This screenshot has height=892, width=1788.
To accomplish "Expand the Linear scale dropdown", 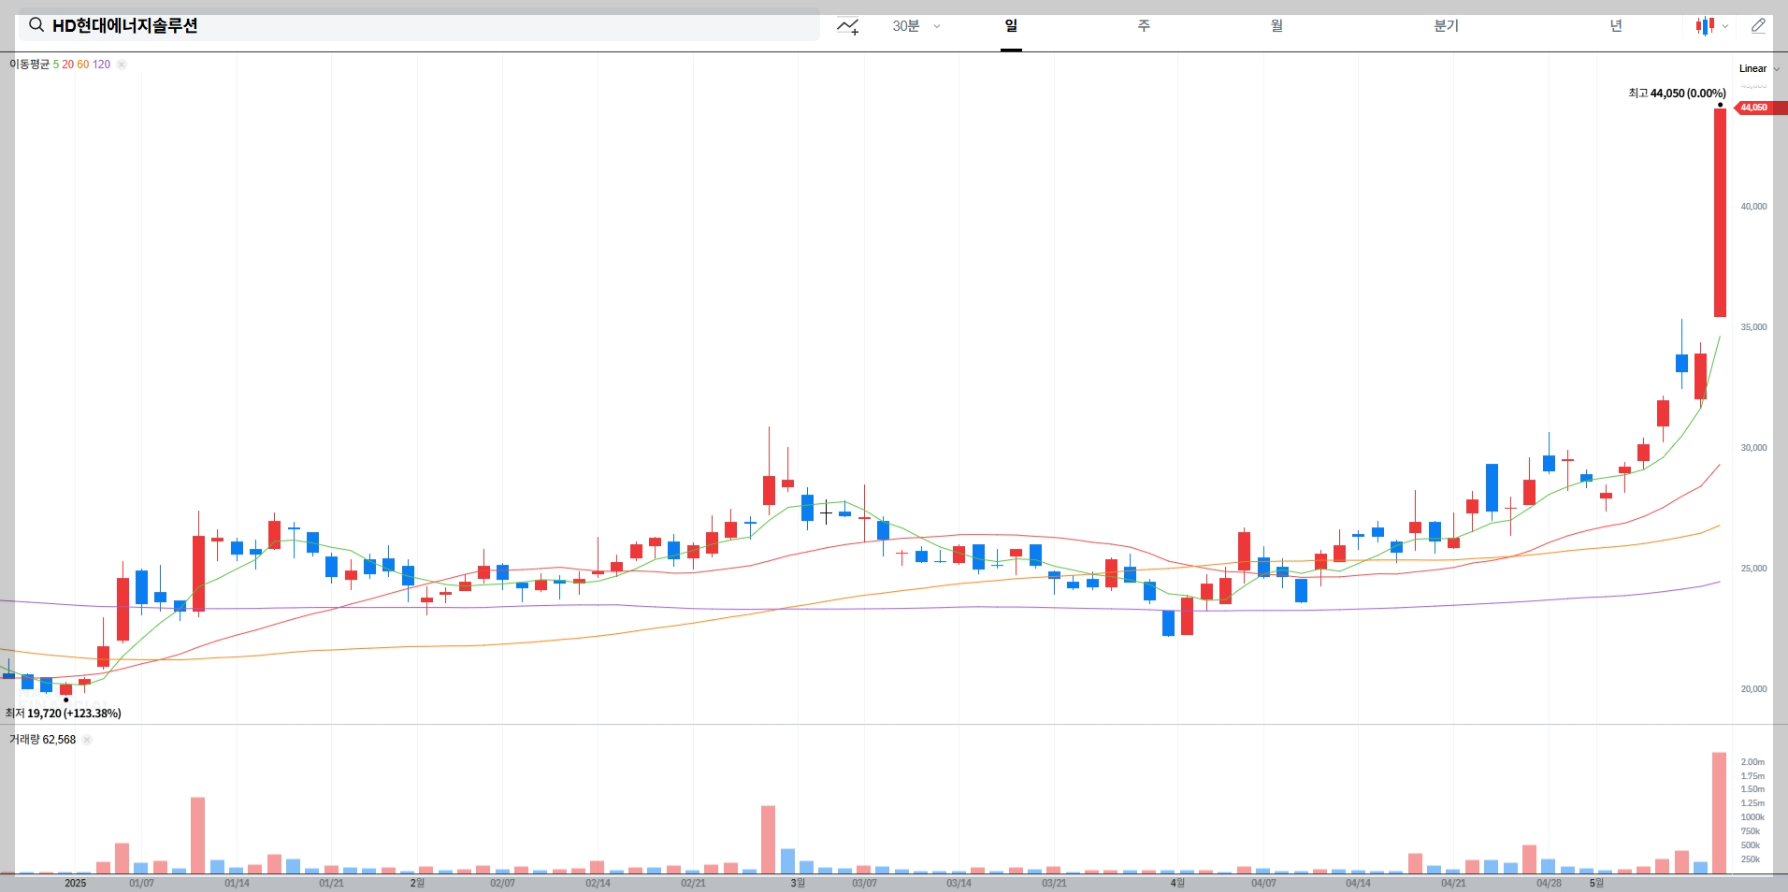I will (1759, 69).
